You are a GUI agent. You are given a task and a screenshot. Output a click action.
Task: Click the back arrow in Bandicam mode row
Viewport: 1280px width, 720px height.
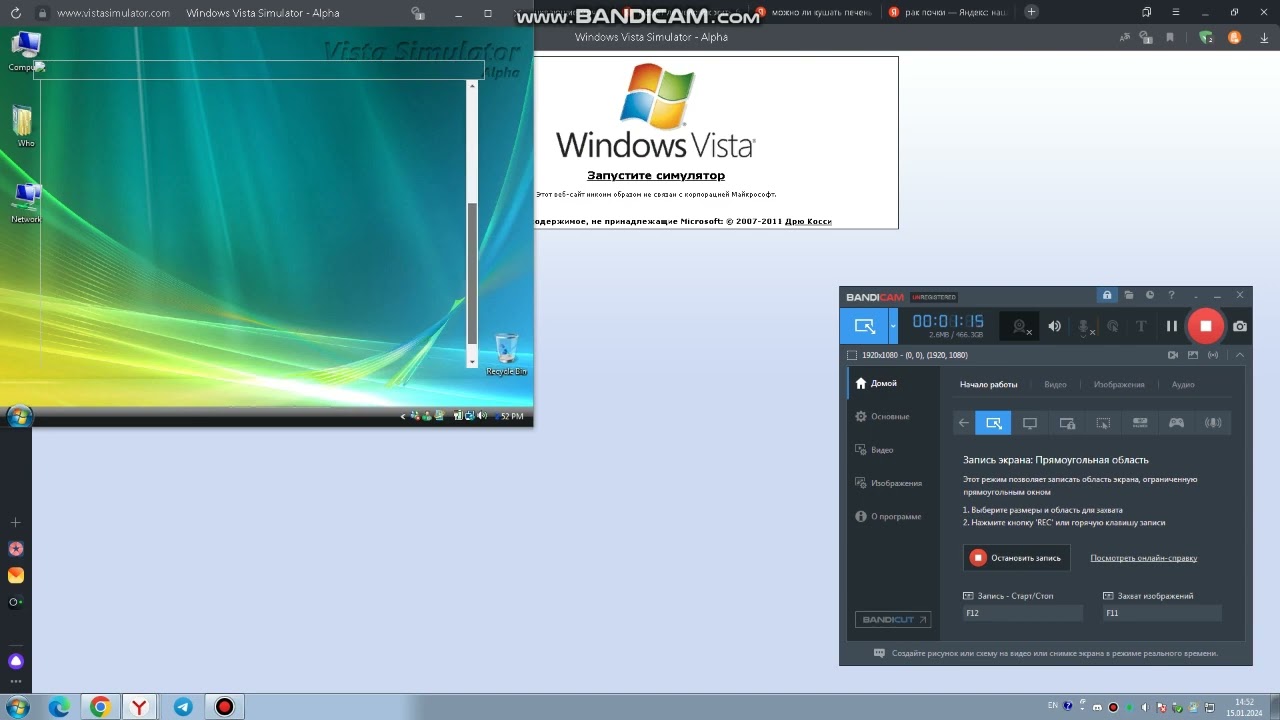[963, 423]
